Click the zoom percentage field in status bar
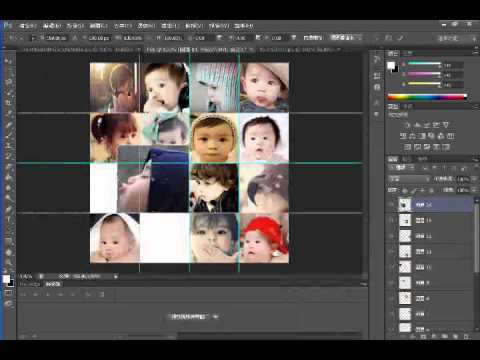The width and height of the screenshot is (480, 360). (x=26, y=276)
